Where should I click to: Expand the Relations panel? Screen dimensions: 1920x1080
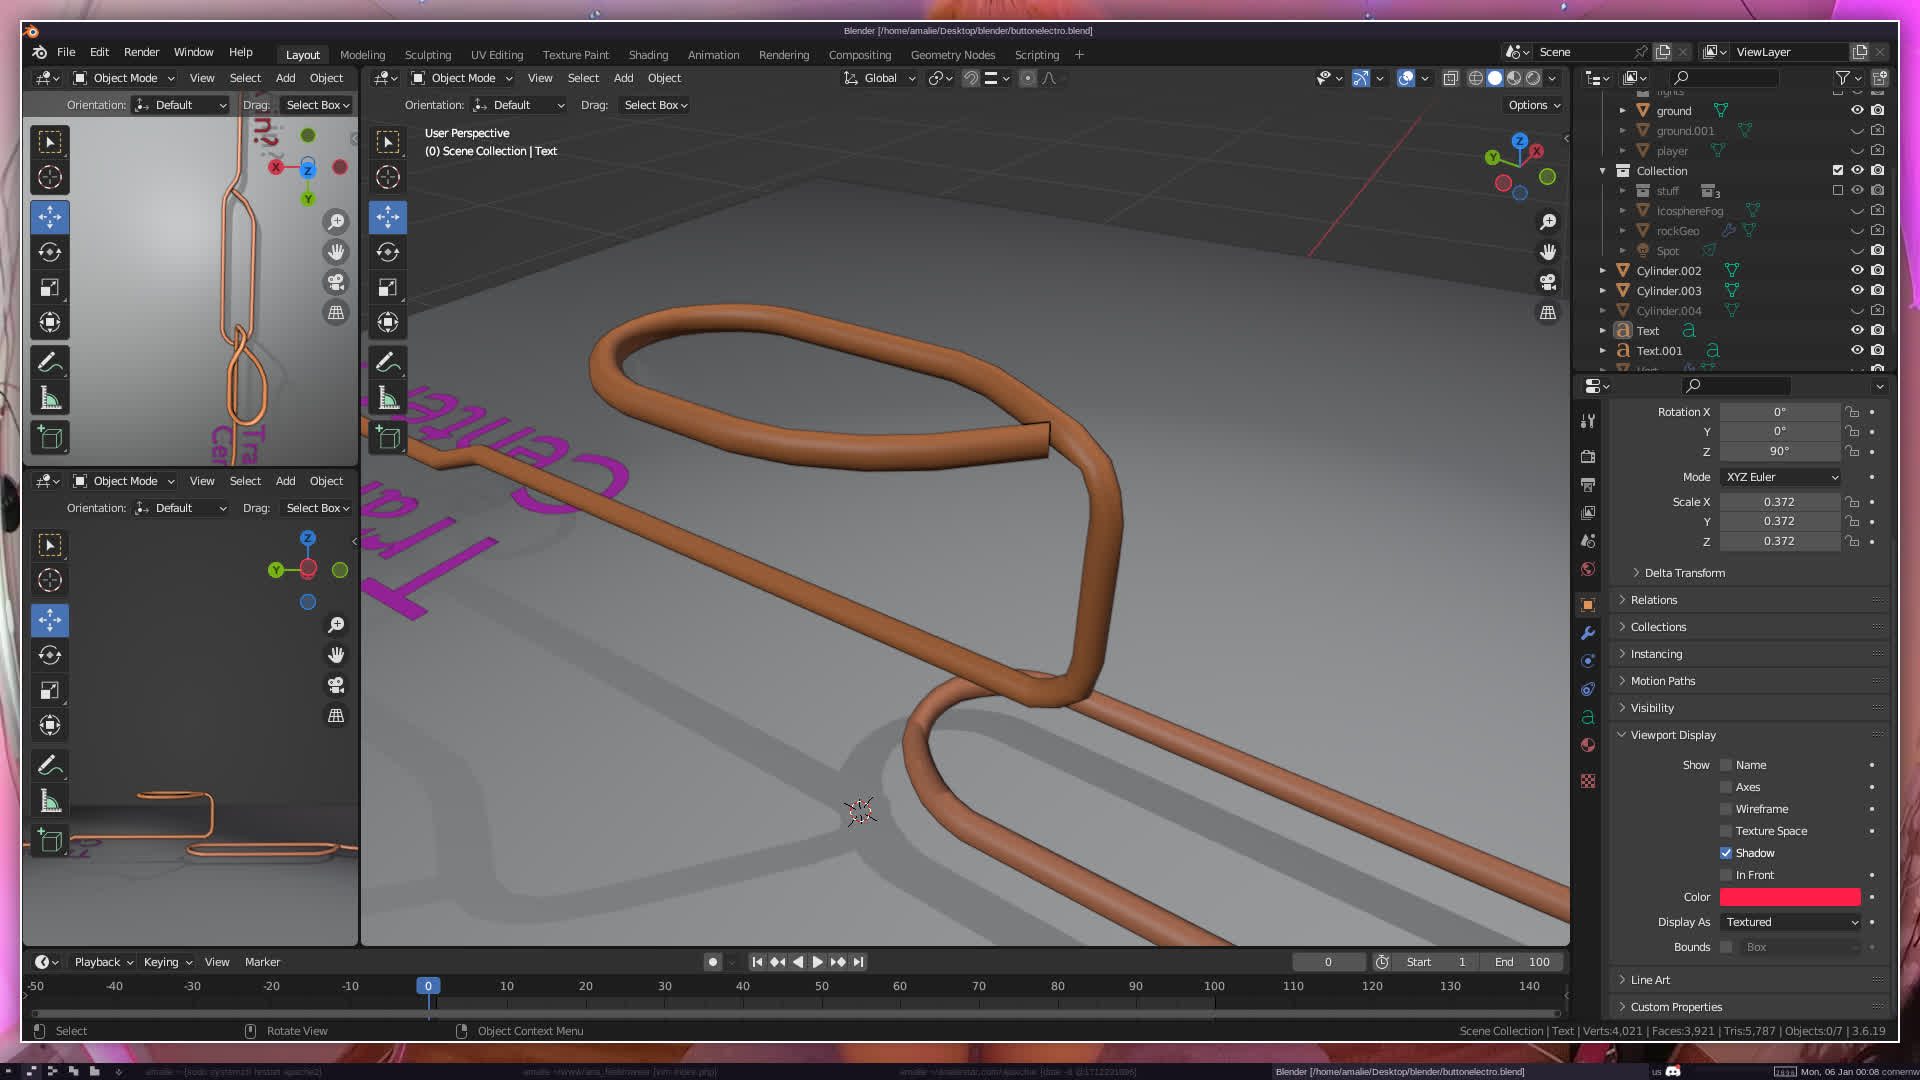(x=1654, y=600)
